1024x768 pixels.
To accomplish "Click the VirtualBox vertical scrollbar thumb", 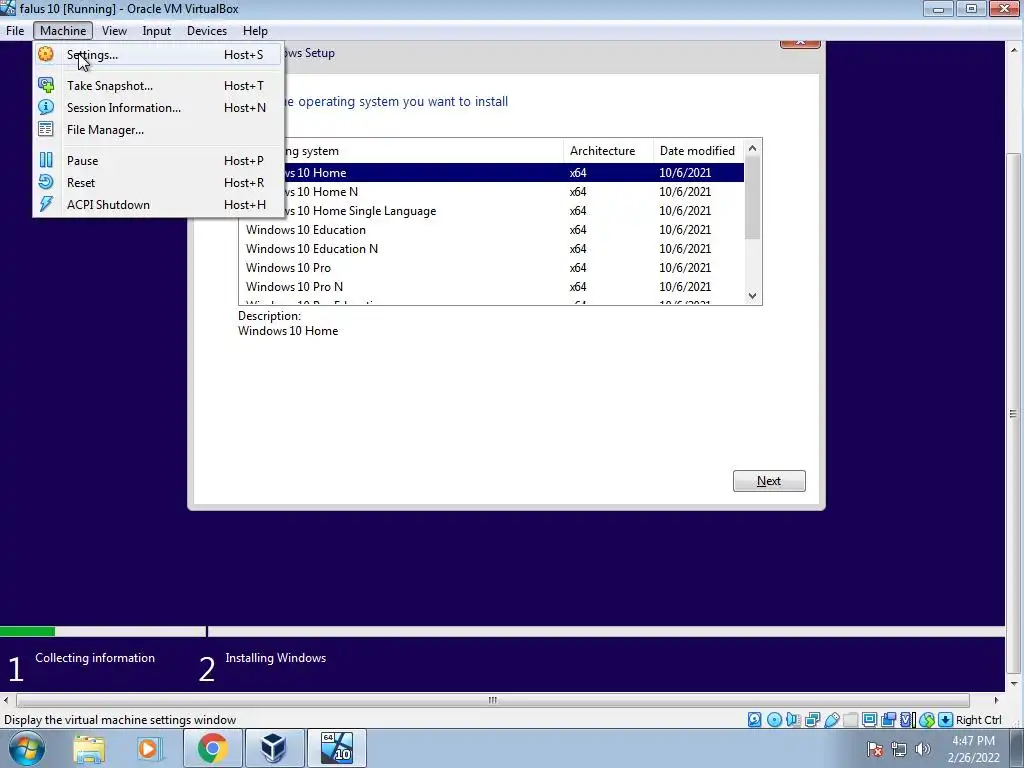I will coord(1014,414).
